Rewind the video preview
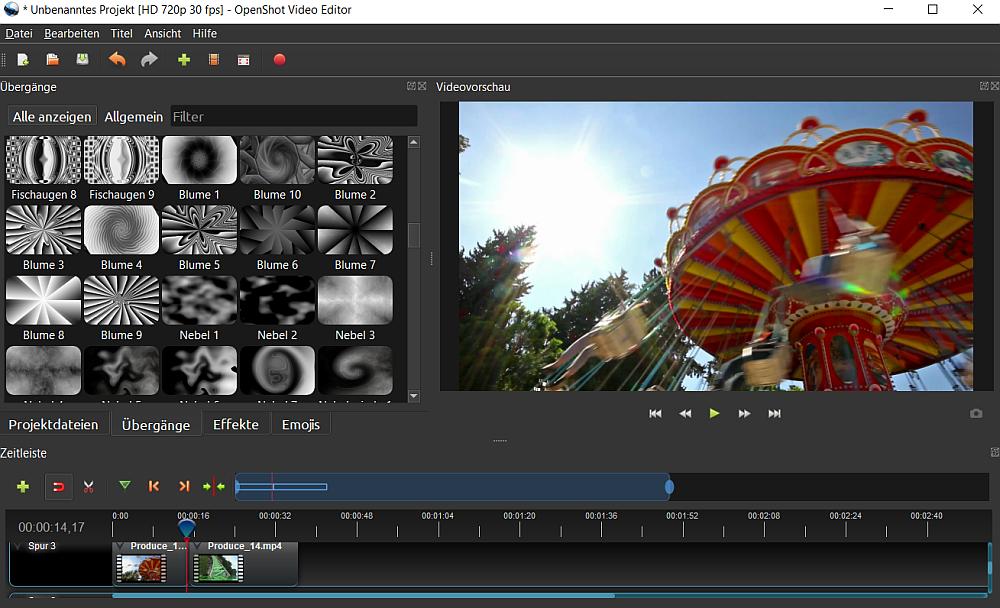The width and height of the screenshot is (1000, 608). (685, 413)
